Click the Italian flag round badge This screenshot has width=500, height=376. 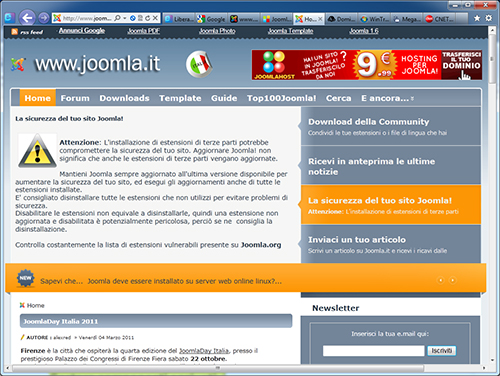pos(199,64)
